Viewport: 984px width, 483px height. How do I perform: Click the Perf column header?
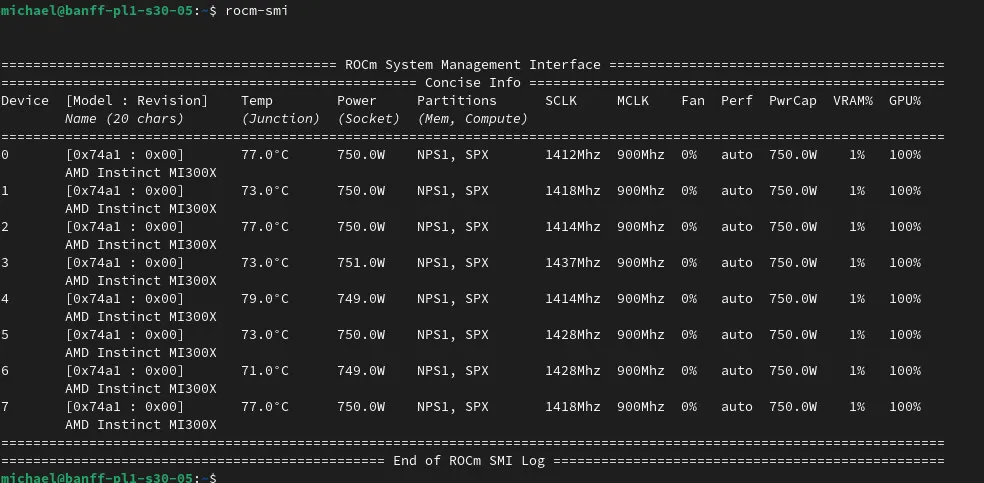[736, 100]
